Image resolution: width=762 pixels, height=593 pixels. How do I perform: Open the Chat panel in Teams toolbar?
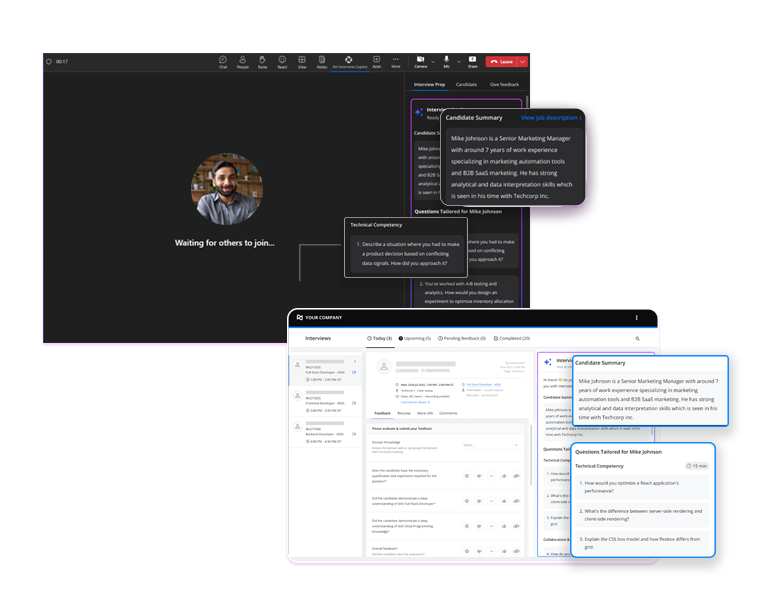(x=223, y=62)
